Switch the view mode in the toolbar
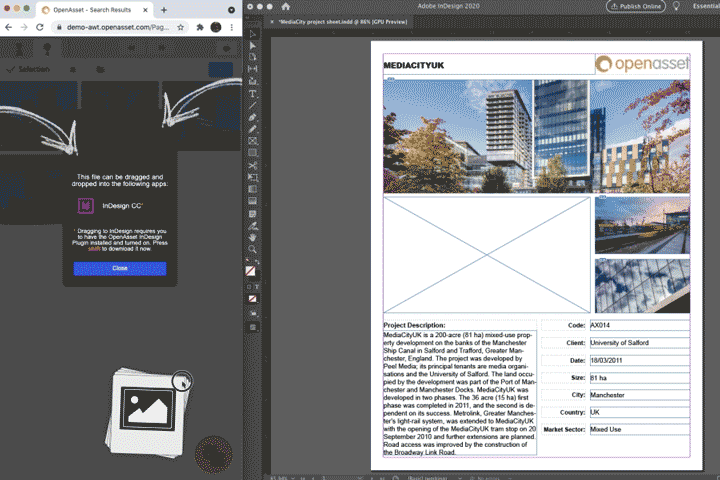Screen dimensions: 720x480 tap(253, 313)
